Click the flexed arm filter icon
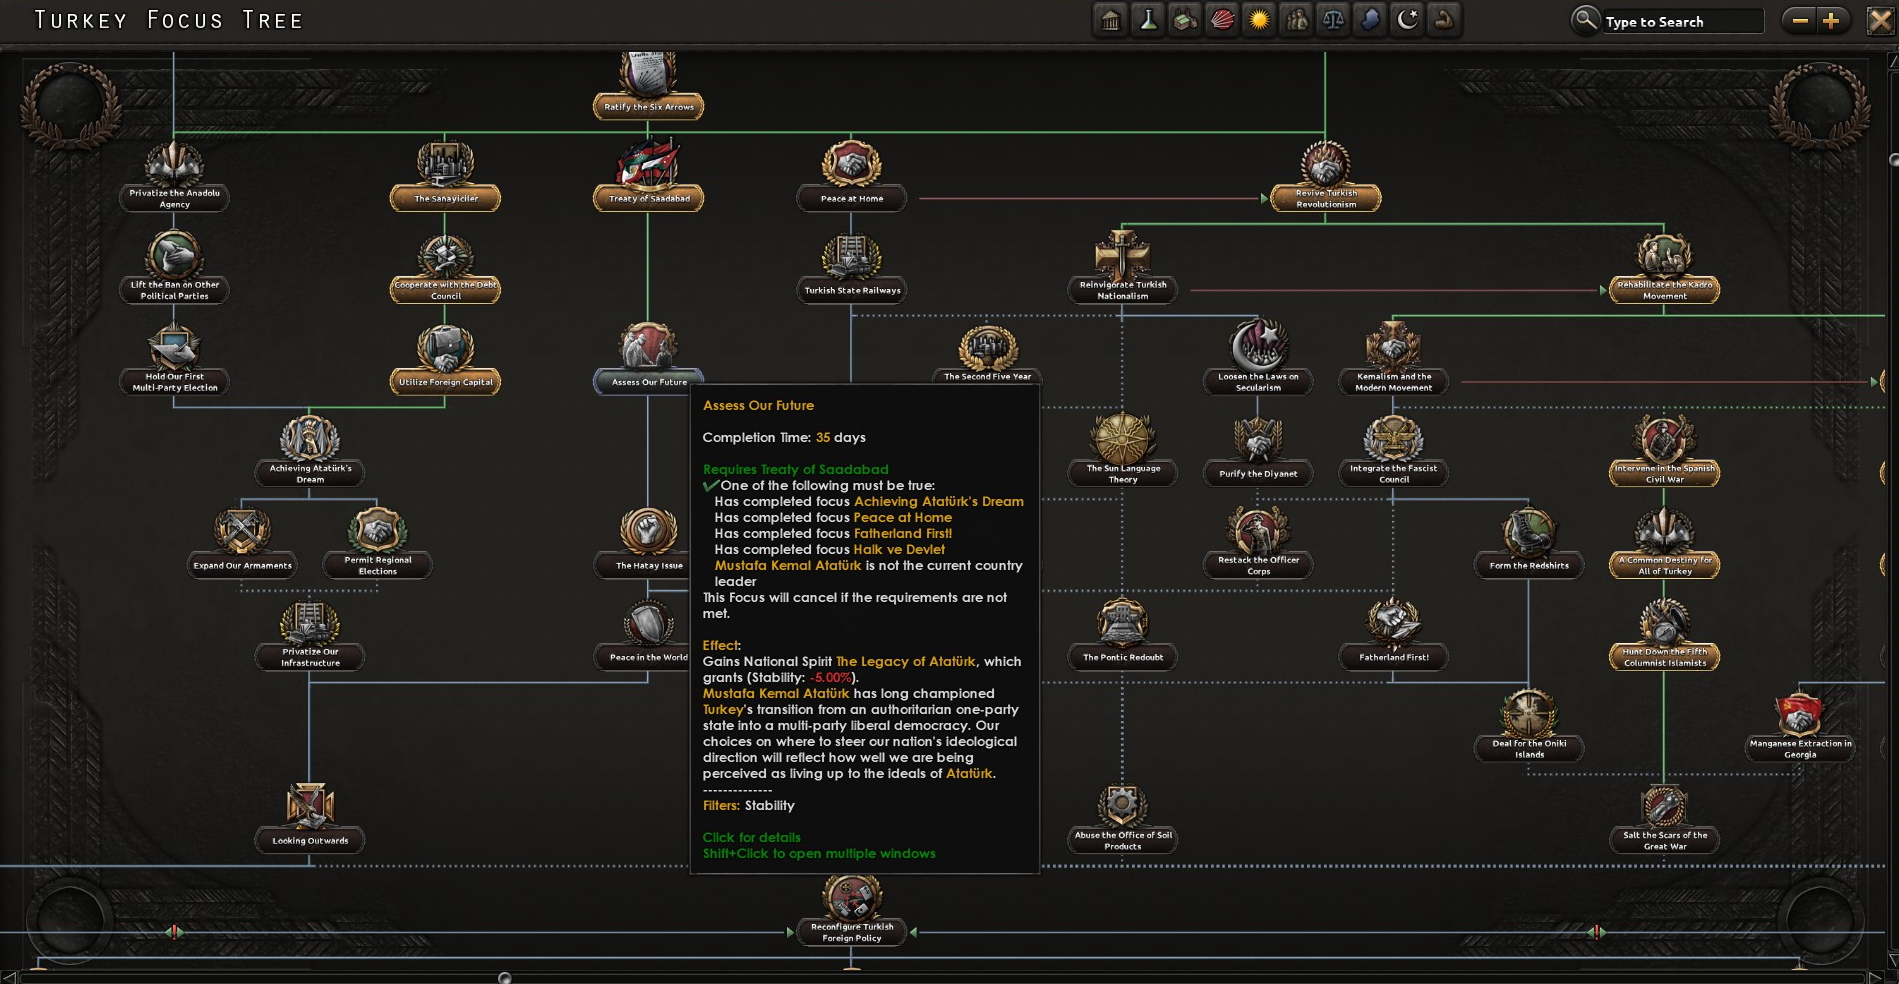The image size is (1899, 984). pyautogui.click(x=1444, y=20)
